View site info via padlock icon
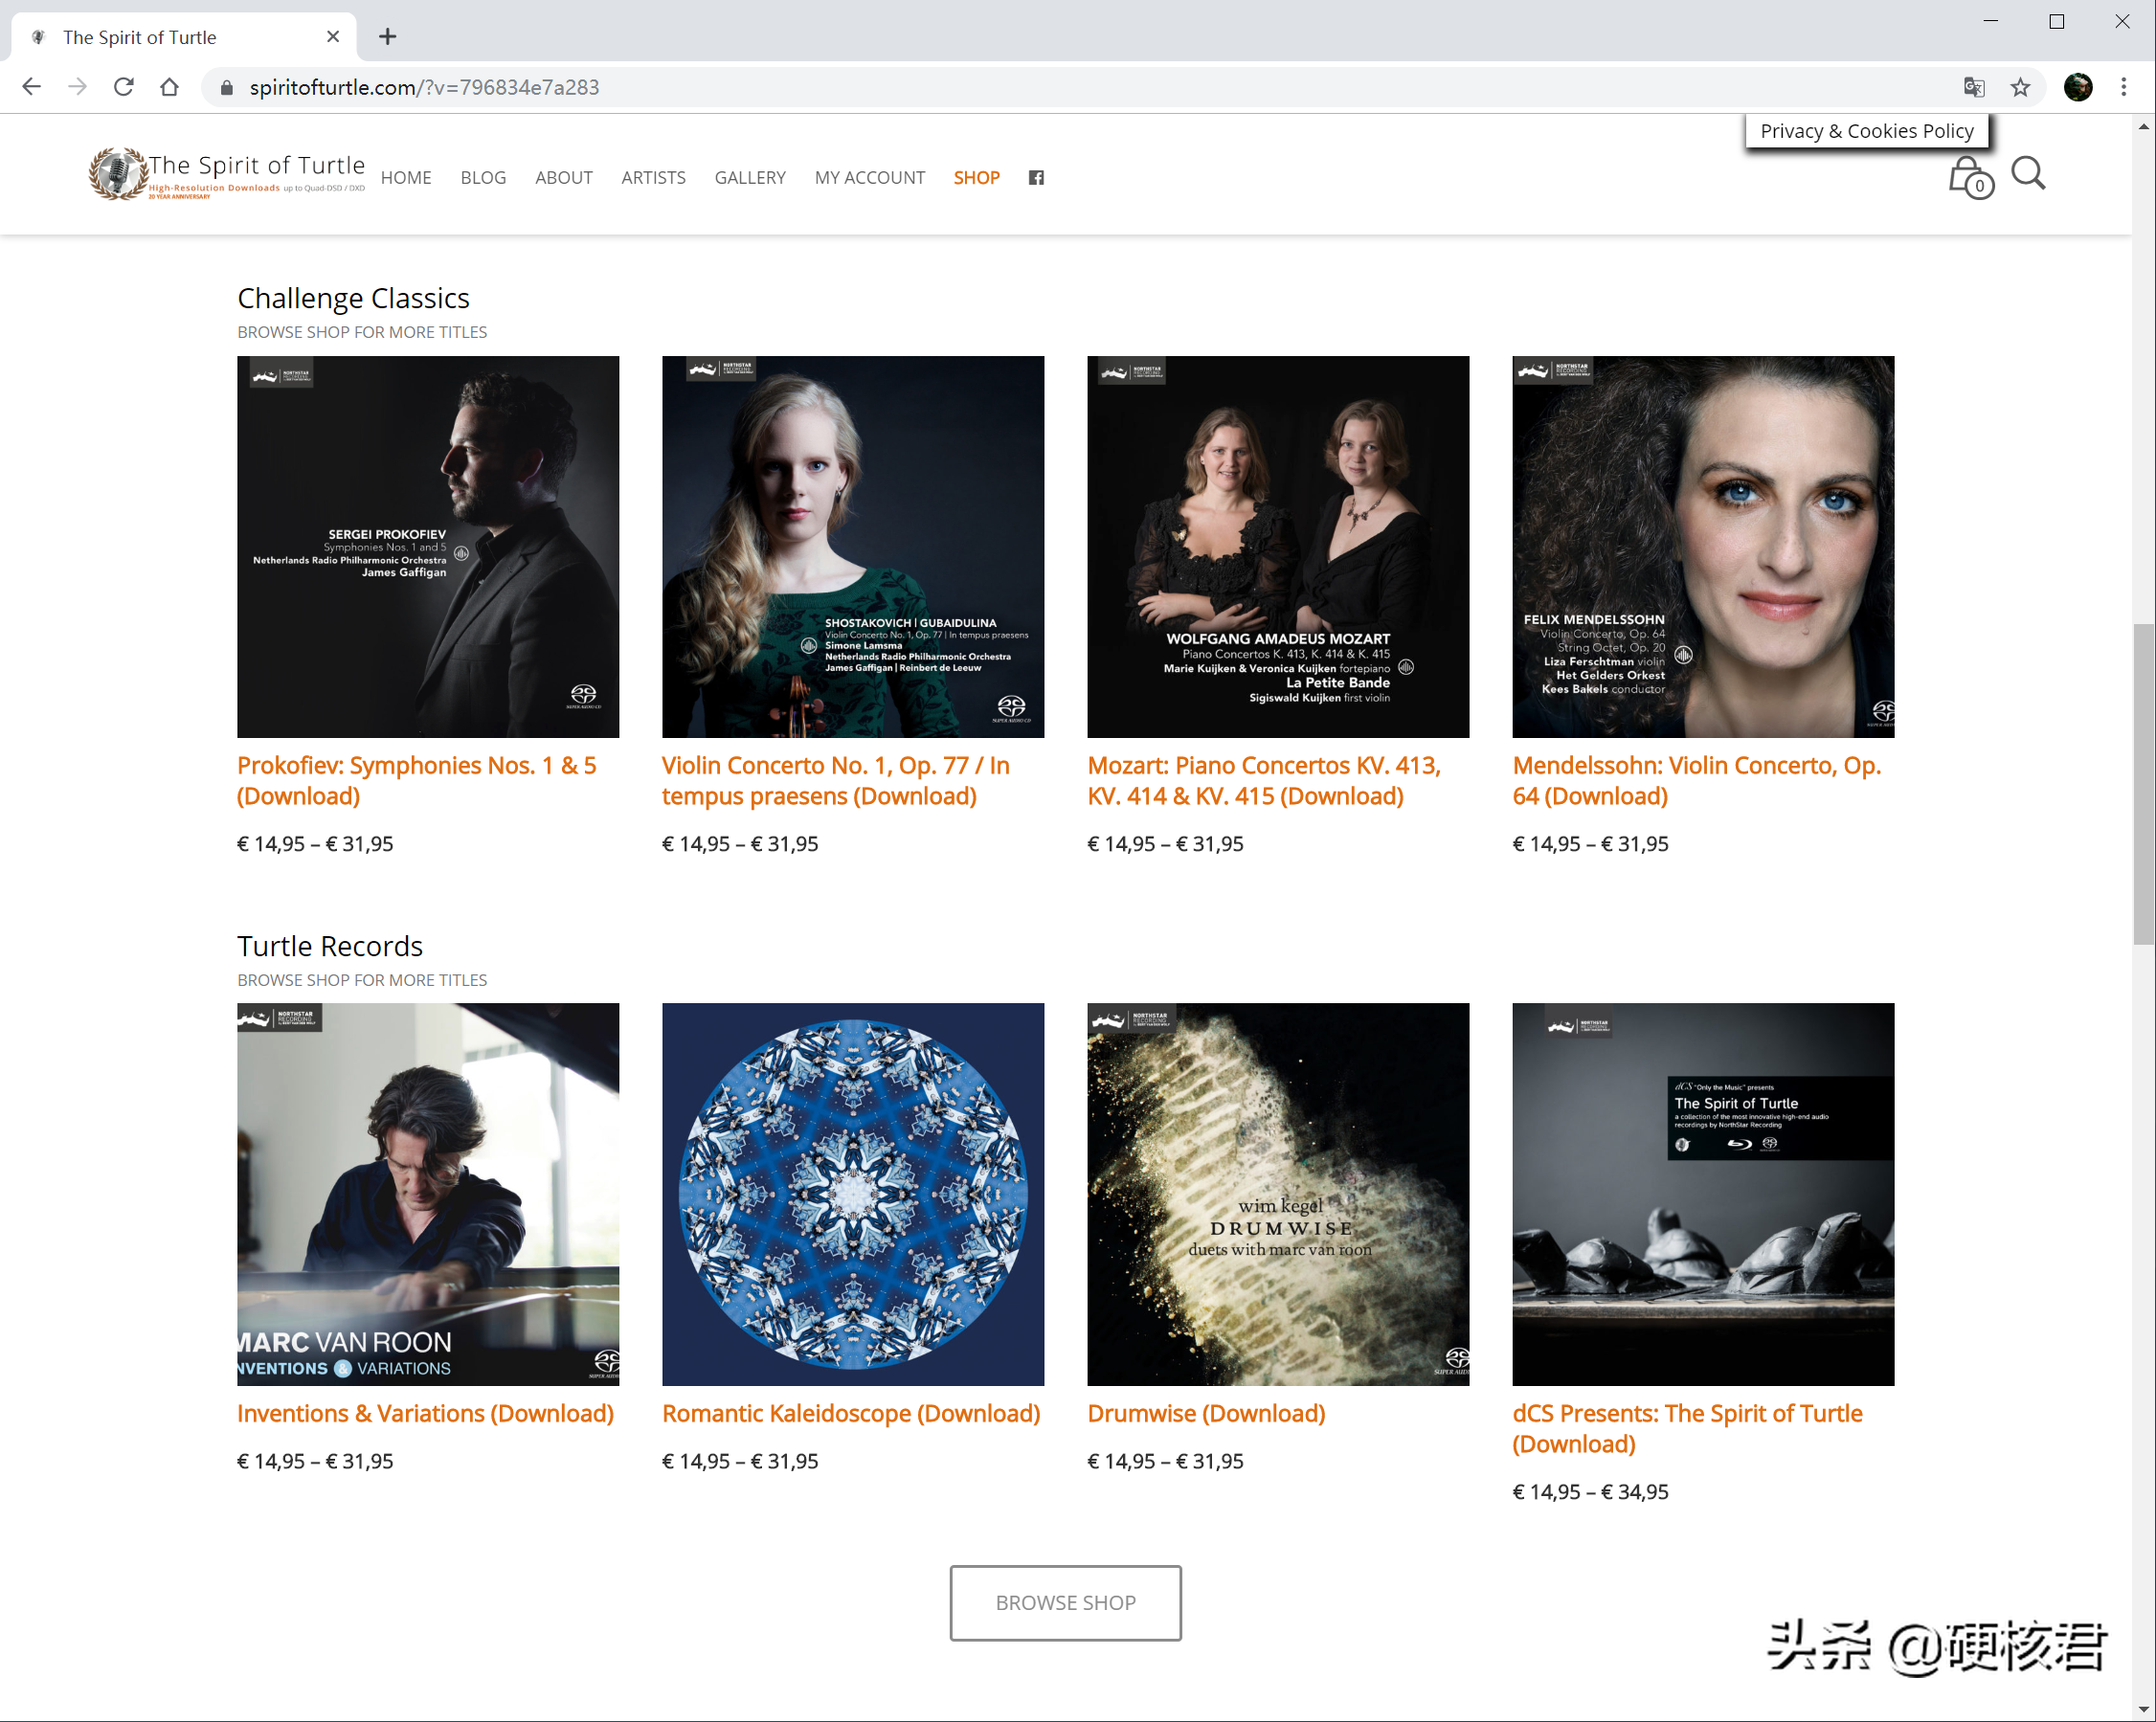The width and height of the screenshot is (2156, 1722). click(227, 88)
